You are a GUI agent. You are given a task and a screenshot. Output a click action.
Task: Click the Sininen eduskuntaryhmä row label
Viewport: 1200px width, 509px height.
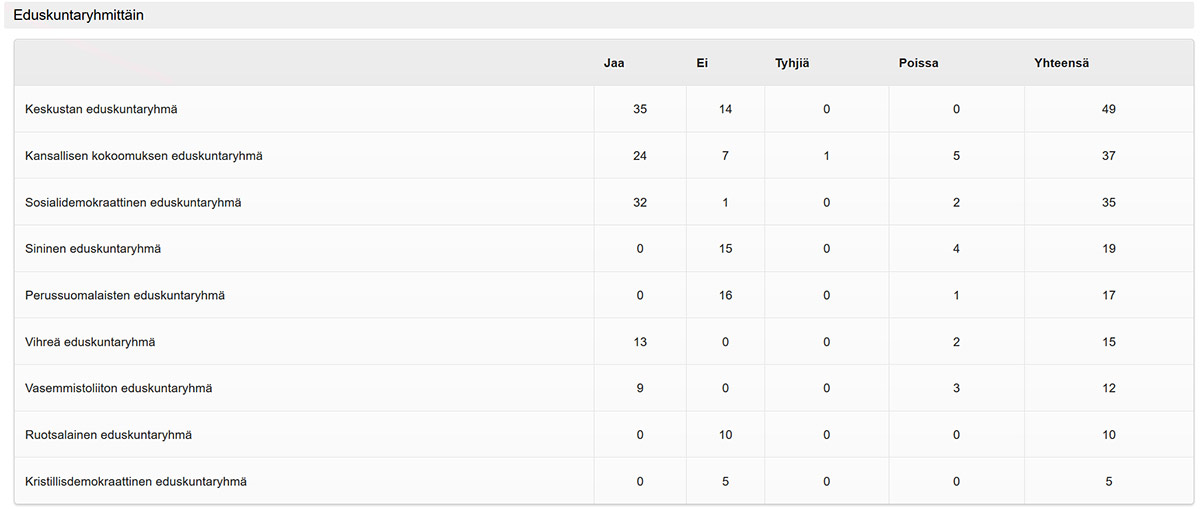click(93, 249)
